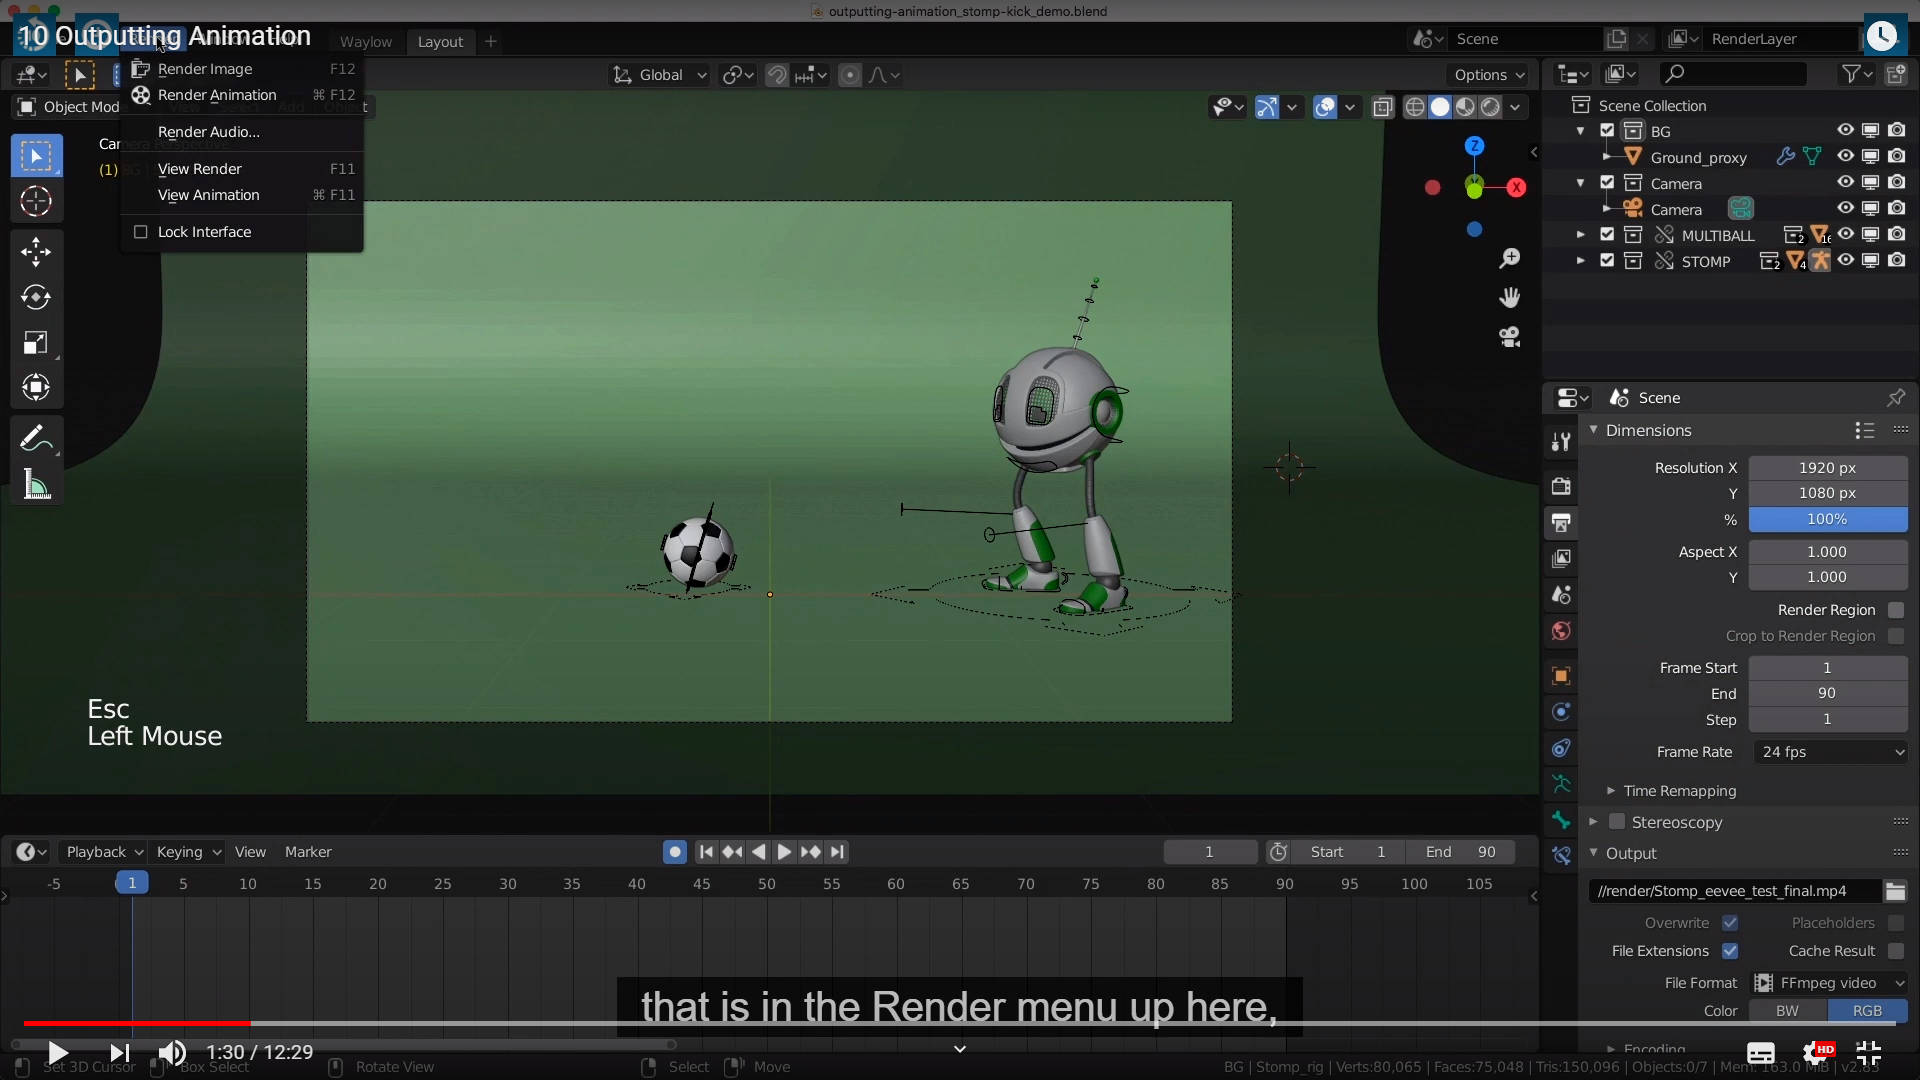Click View Render menu entry
The width and height of the screenshot is (1920, 1080).
point(200,169)
